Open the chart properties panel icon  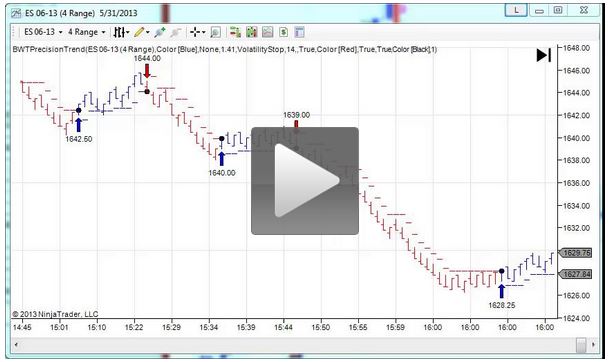point(299,32)
